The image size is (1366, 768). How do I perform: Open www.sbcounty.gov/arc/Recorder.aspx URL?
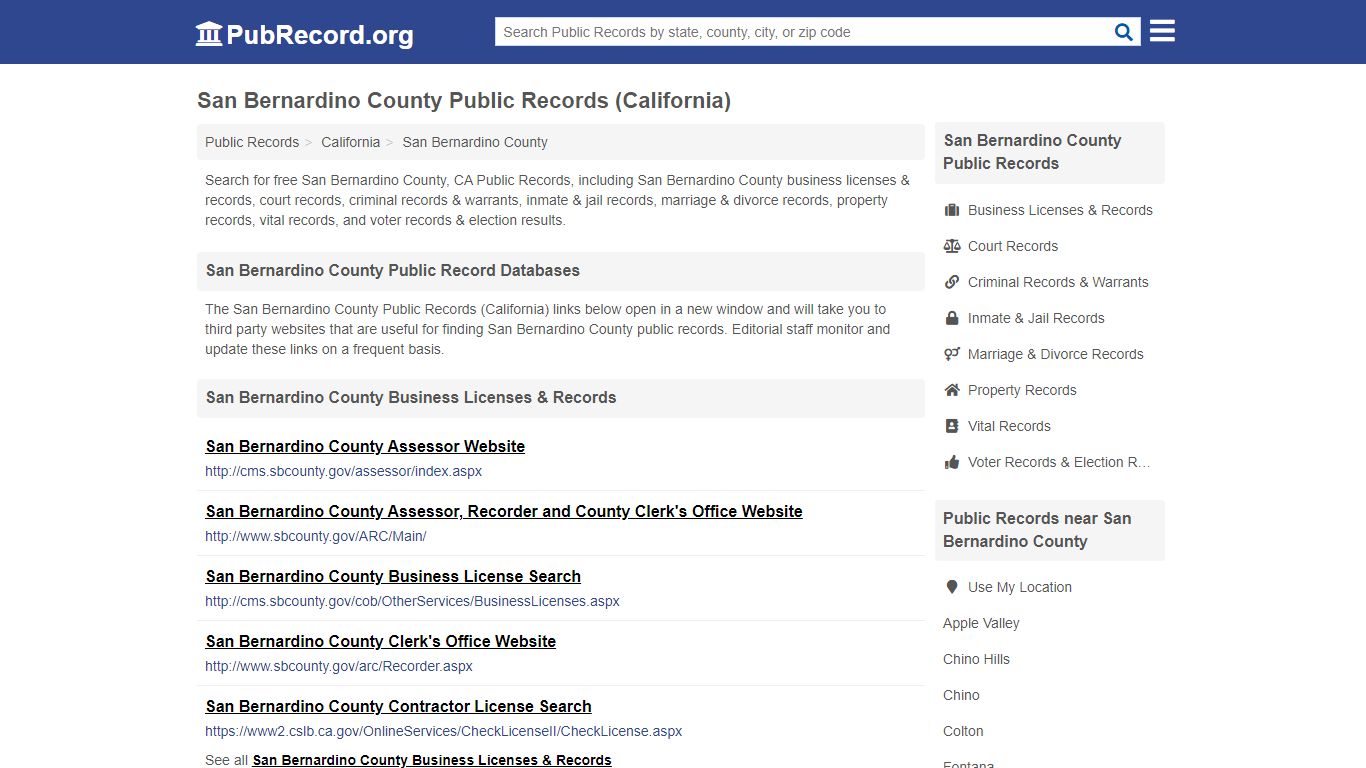coord(339,666)
